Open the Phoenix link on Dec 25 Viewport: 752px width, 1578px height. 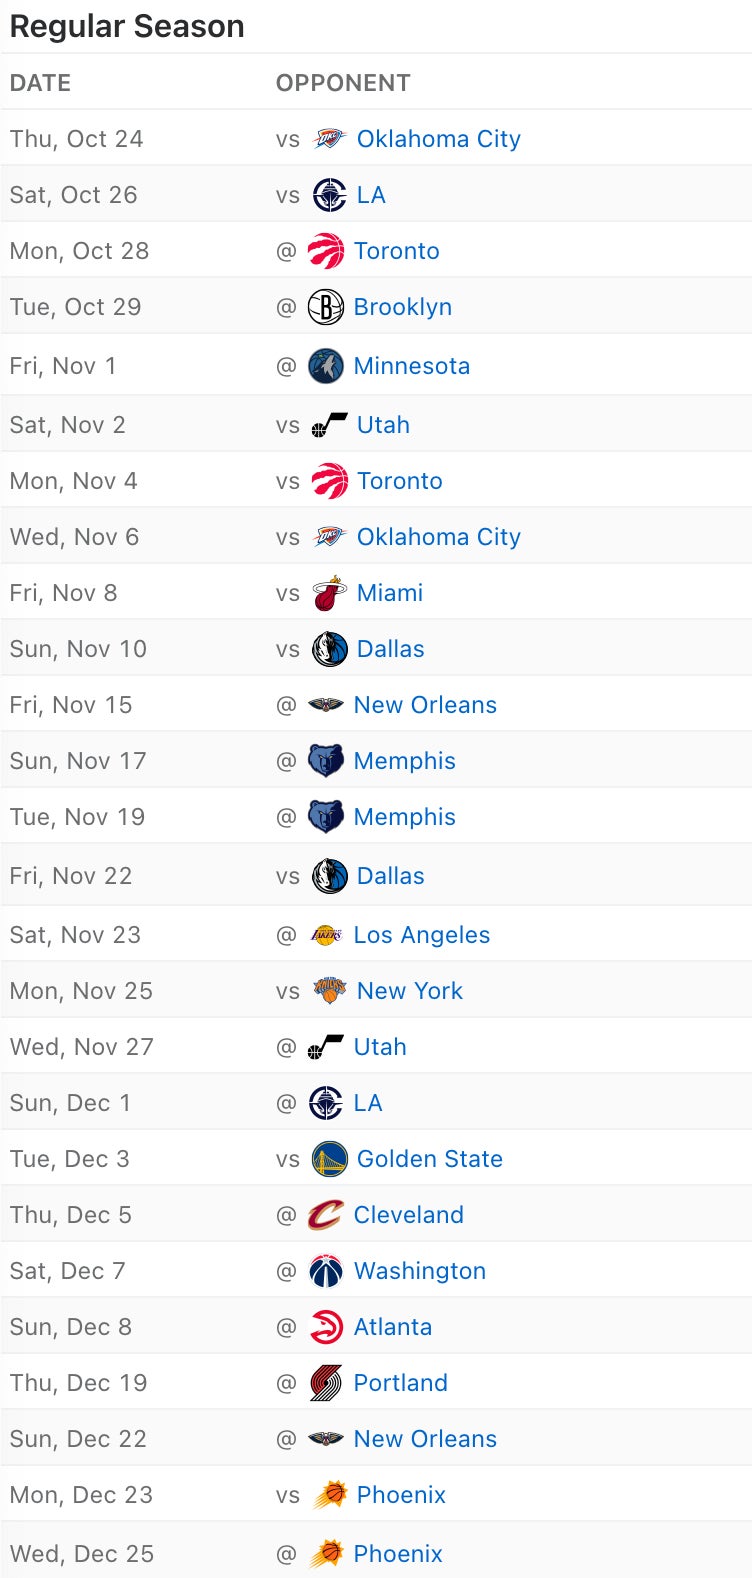(398, 1554)
